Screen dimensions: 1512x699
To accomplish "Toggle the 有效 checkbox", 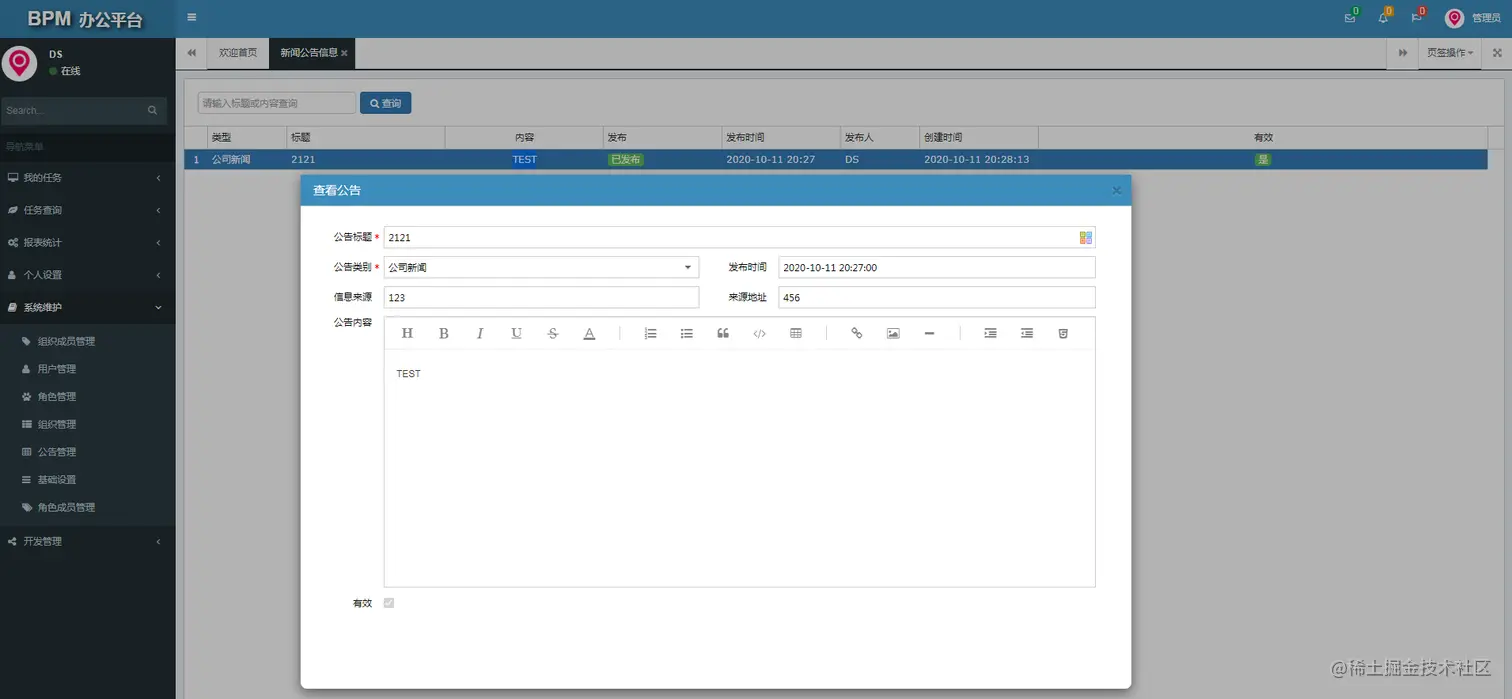I will click(389, 603).
